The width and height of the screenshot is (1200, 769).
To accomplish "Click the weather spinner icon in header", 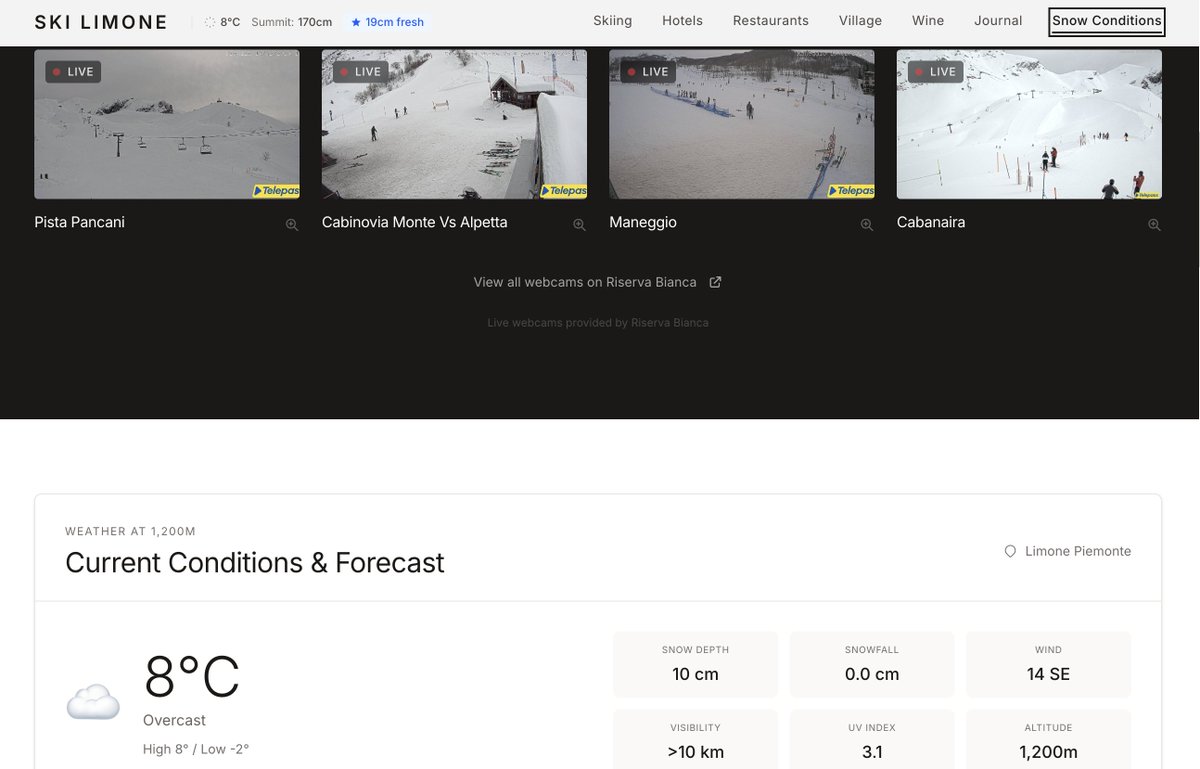I will (210, 22).
